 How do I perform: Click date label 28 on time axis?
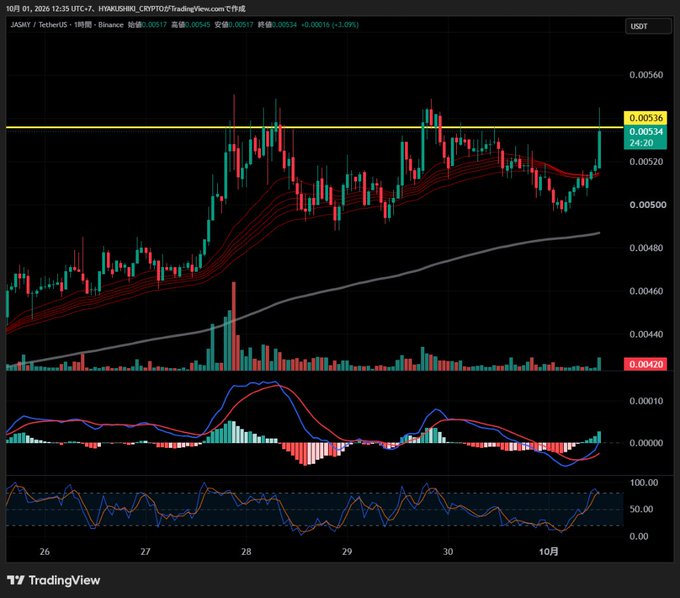click(246, 552)
